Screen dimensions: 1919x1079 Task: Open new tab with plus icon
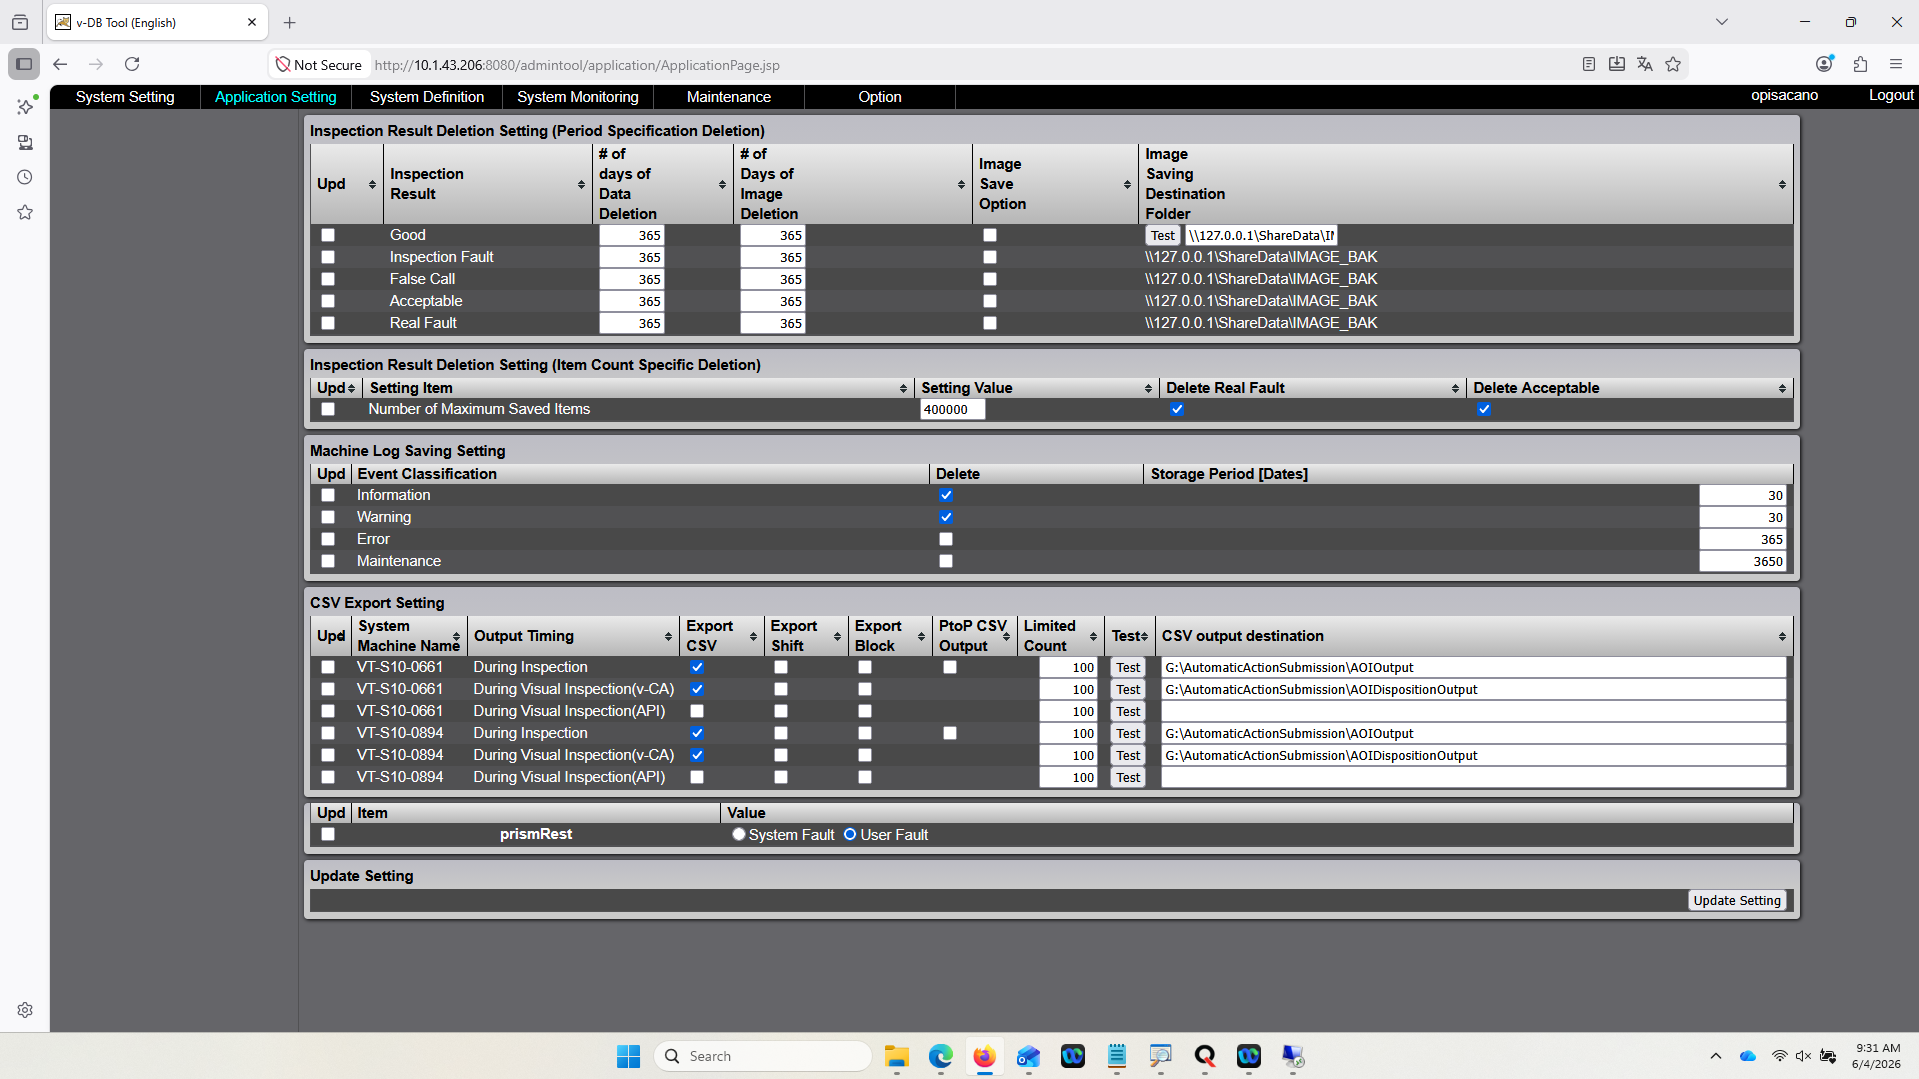pyautogui.click(x=289, y=22)
